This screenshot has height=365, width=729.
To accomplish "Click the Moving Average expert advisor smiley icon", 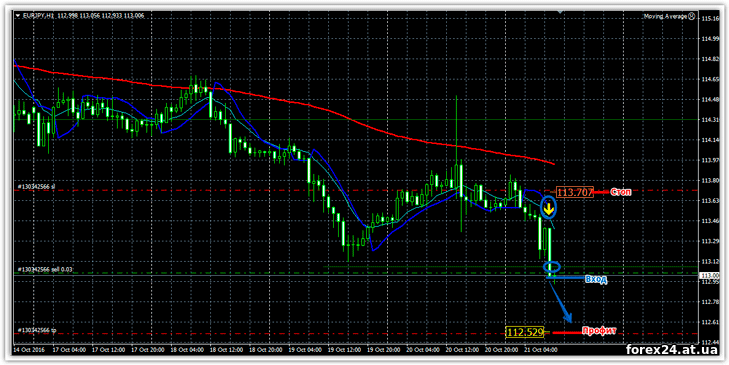I will 691,16.
